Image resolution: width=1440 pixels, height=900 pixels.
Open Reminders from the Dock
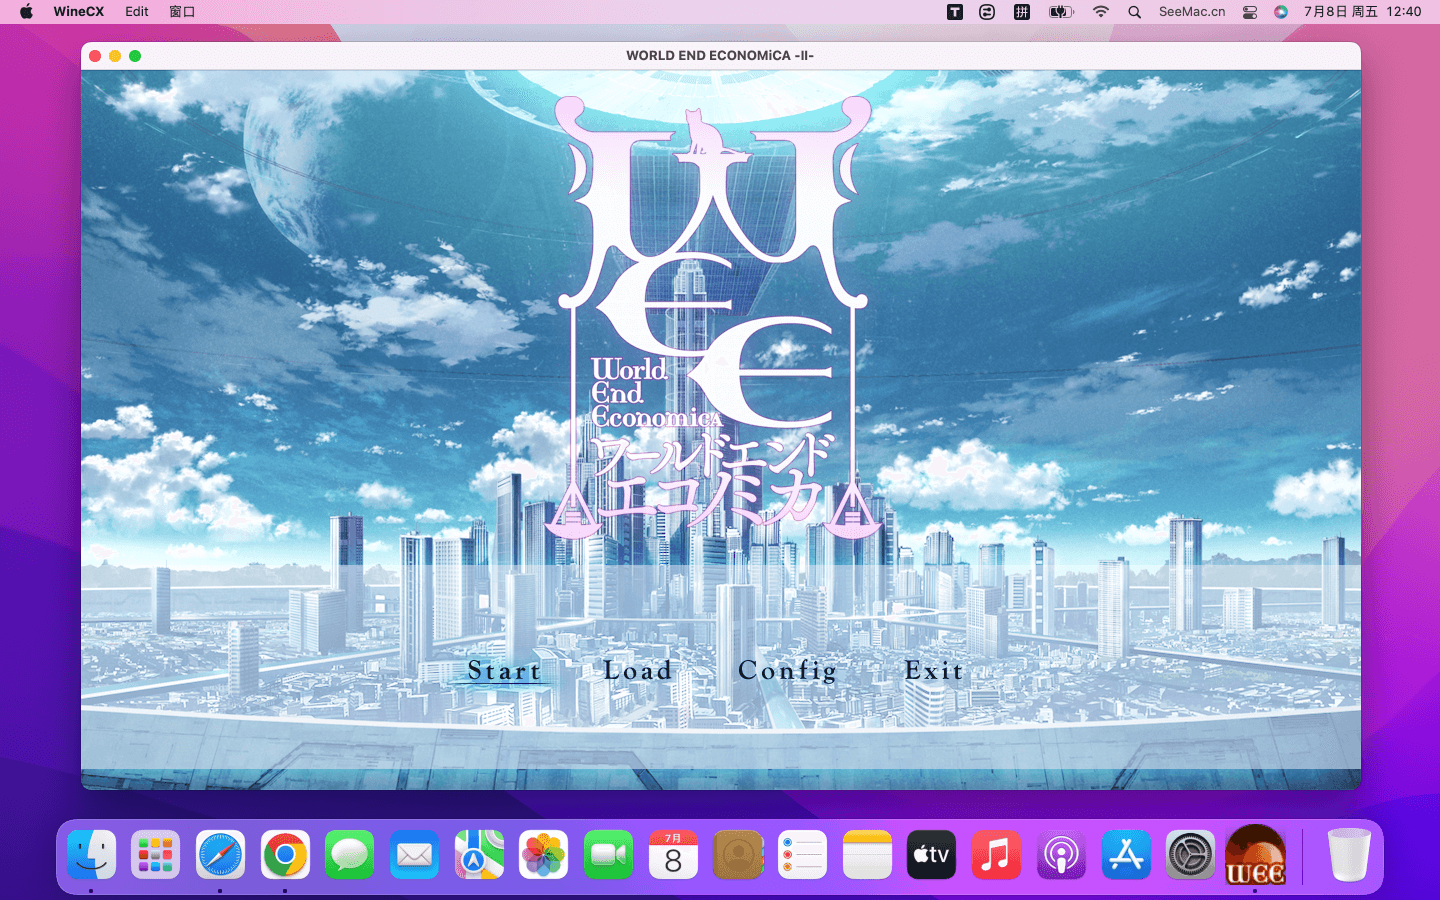point(802,855)
